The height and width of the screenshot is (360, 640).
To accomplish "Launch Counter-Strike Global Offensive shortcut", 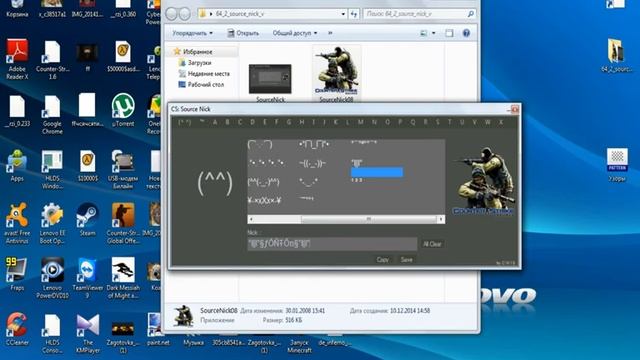I will coord(123,224).
